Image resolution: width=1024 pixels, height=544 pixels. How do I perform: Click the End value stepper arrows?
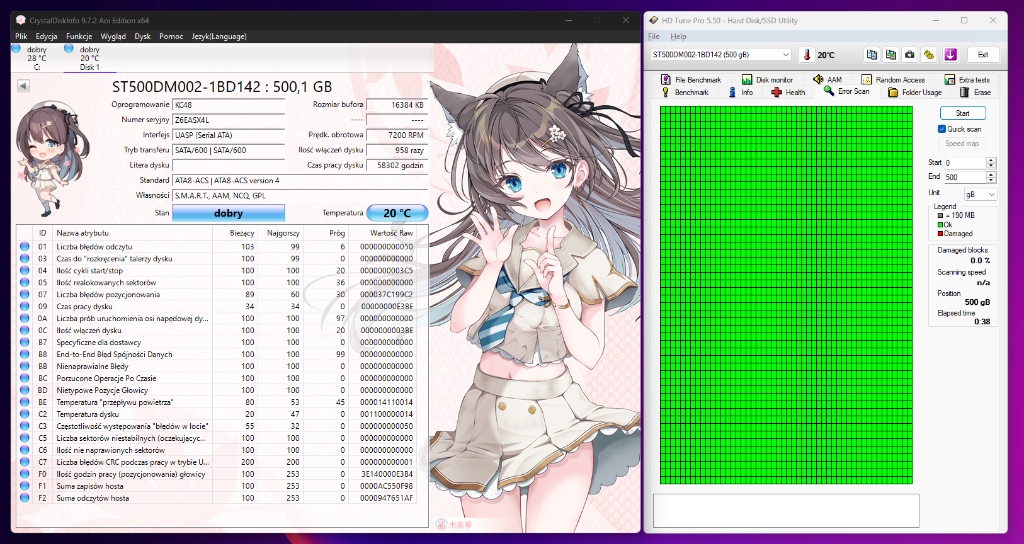click(x=992, y=176)
